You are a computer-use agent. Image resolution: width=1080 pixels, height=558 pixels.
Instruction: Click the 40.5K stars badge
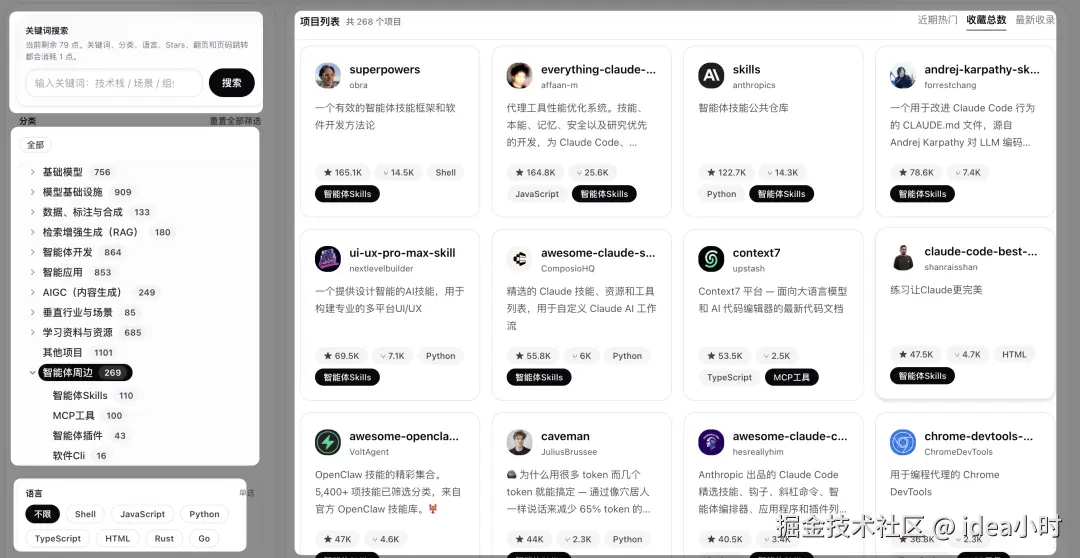(725, 539)
